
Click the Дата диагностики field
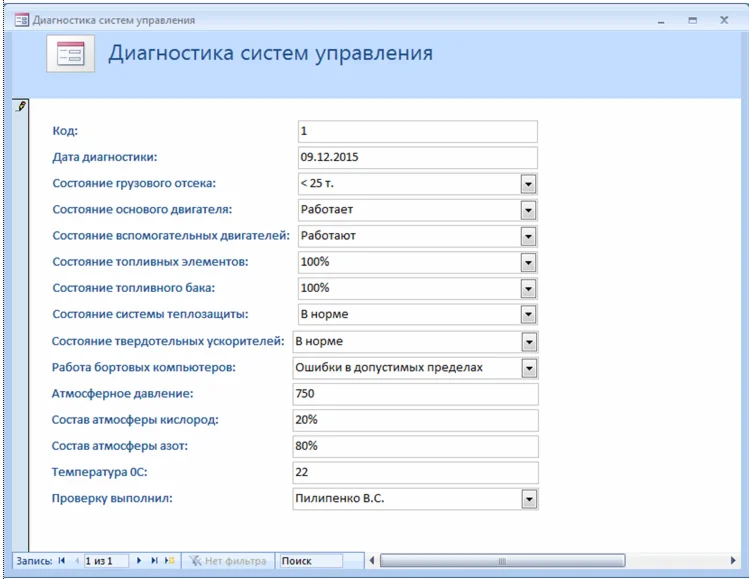coord(417,158)
